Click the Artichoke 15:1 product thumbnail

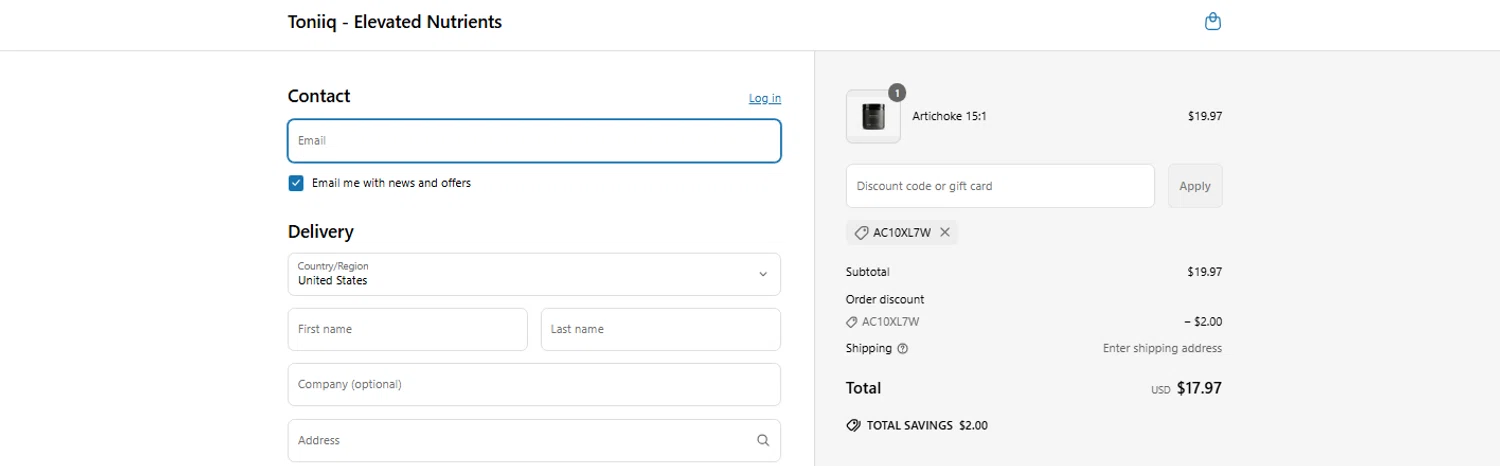pos(873,116)
